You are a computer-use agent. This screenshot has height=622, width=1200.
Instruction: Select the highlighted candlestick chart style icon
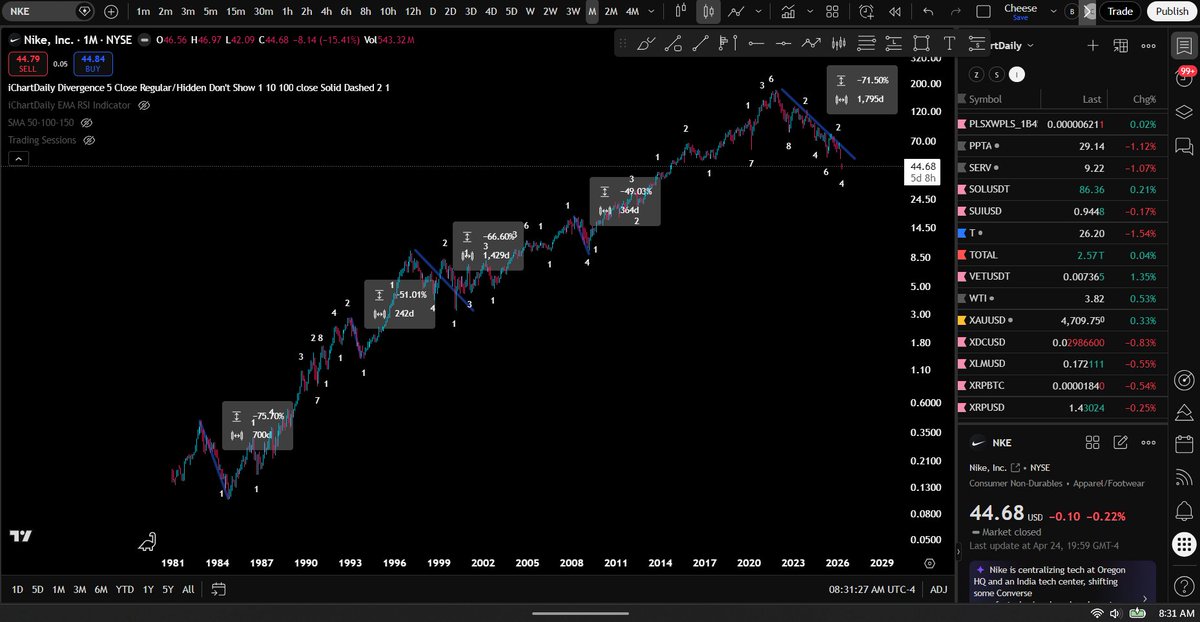[x=708, y=11]
